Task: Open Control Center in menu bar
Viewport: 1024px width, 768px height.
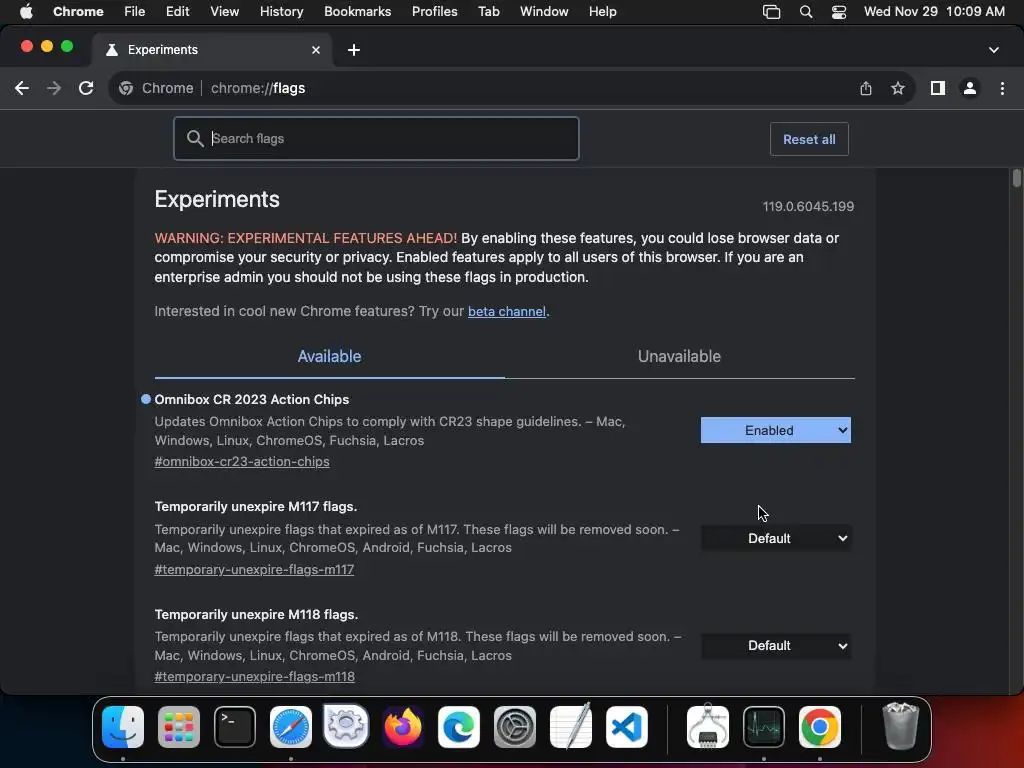Action: tap(839, 12)
